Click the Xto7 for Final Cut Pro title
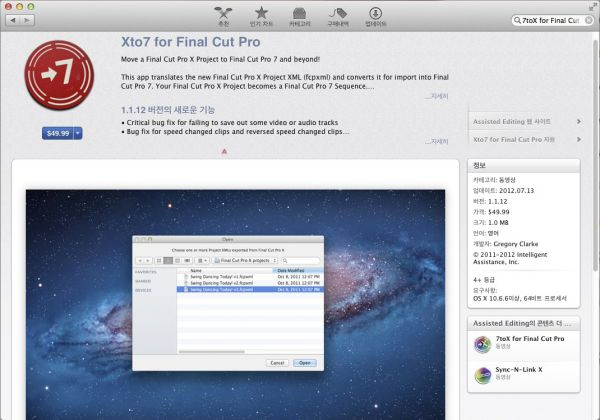The image size is (600, 420). [191, 42]
